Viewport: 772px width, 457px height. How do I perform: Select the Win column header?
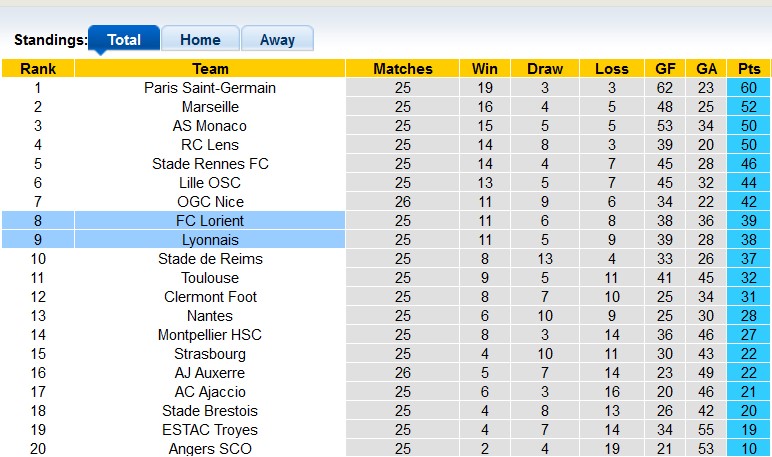(x=485, y=69)
